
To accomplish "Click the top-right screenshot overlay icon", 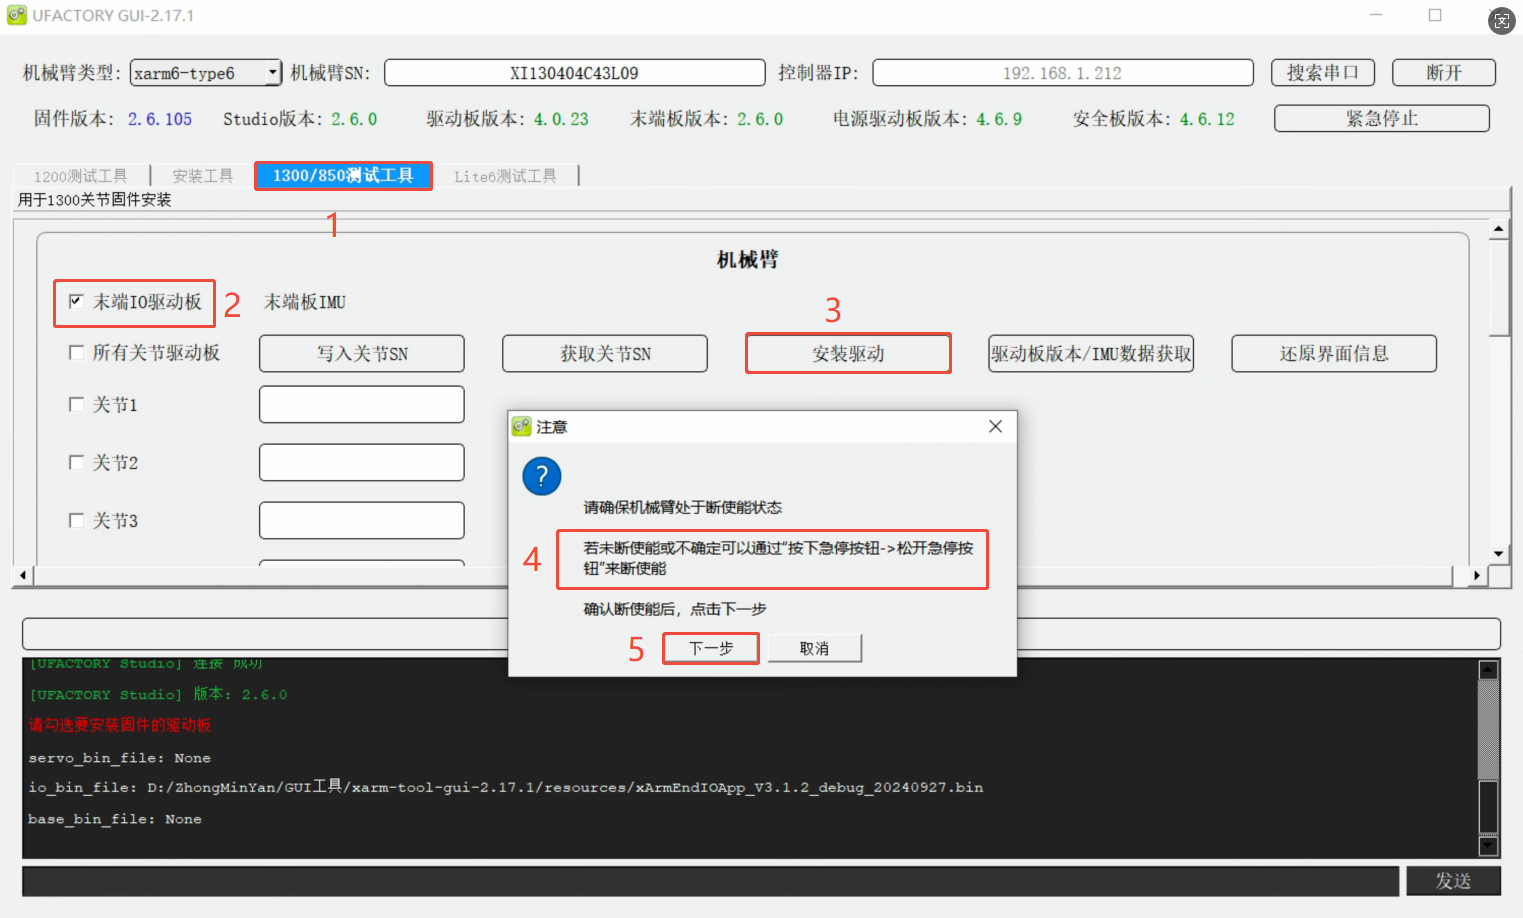I will [x=1502, y=20].
